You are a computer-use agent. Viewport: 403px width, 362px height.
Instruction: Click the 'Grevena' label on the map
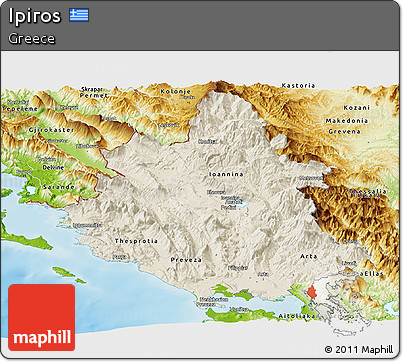pyautogui.click(x=344, y=131)
